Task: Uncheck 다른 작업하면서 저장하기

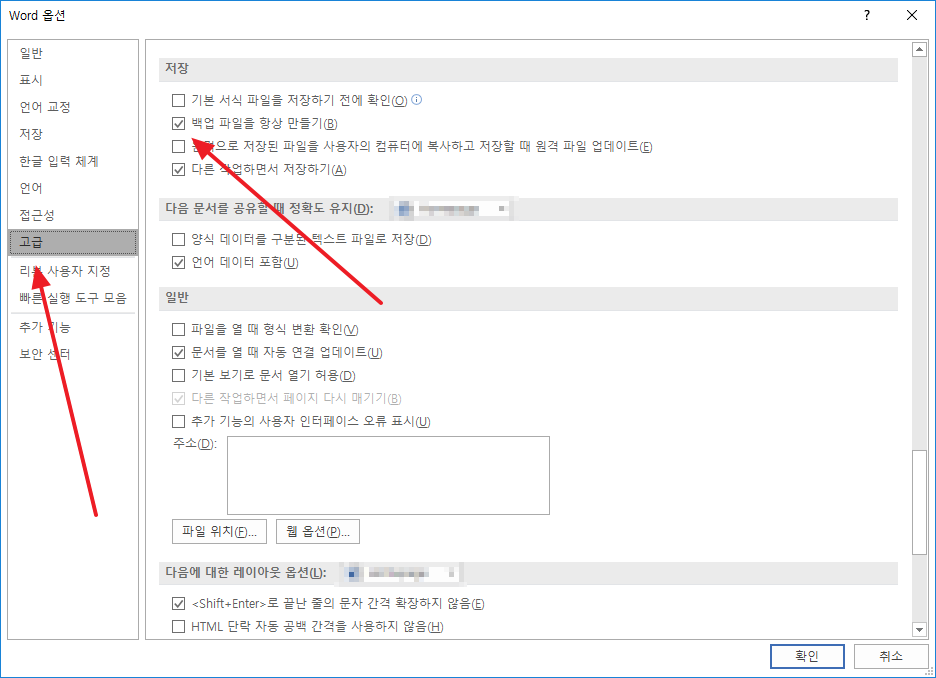Action: (x=178, y=170)
